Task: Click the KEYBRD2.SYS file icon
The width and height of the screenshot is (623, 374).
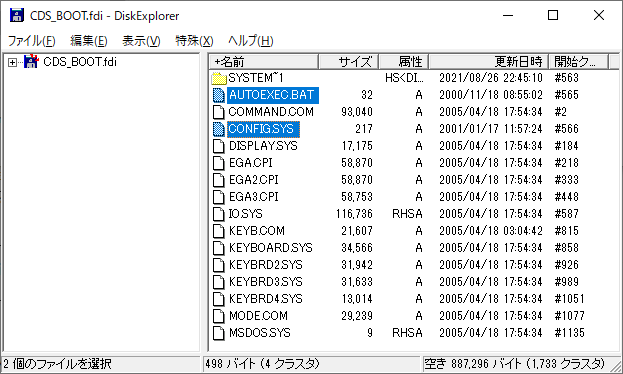Action: (x=219, y=265)
